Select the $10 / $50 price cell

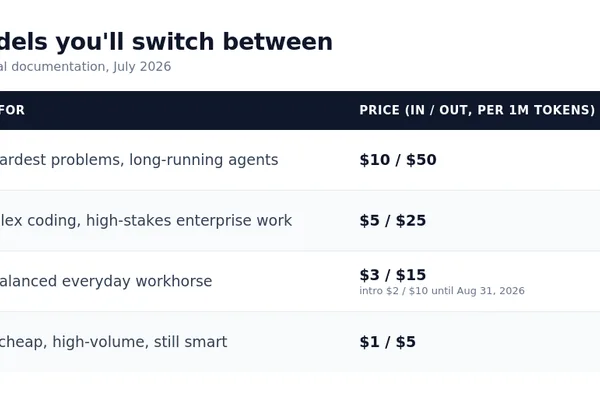point(398,160)
